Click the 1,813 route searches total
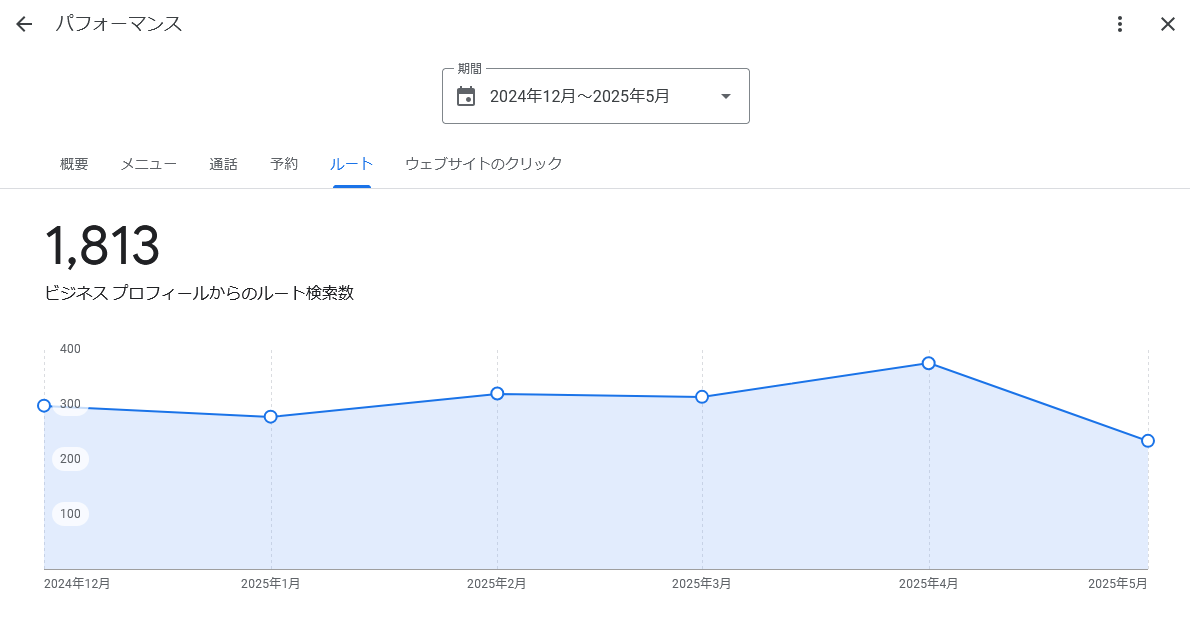1190x638 pixels. [102, 246]
